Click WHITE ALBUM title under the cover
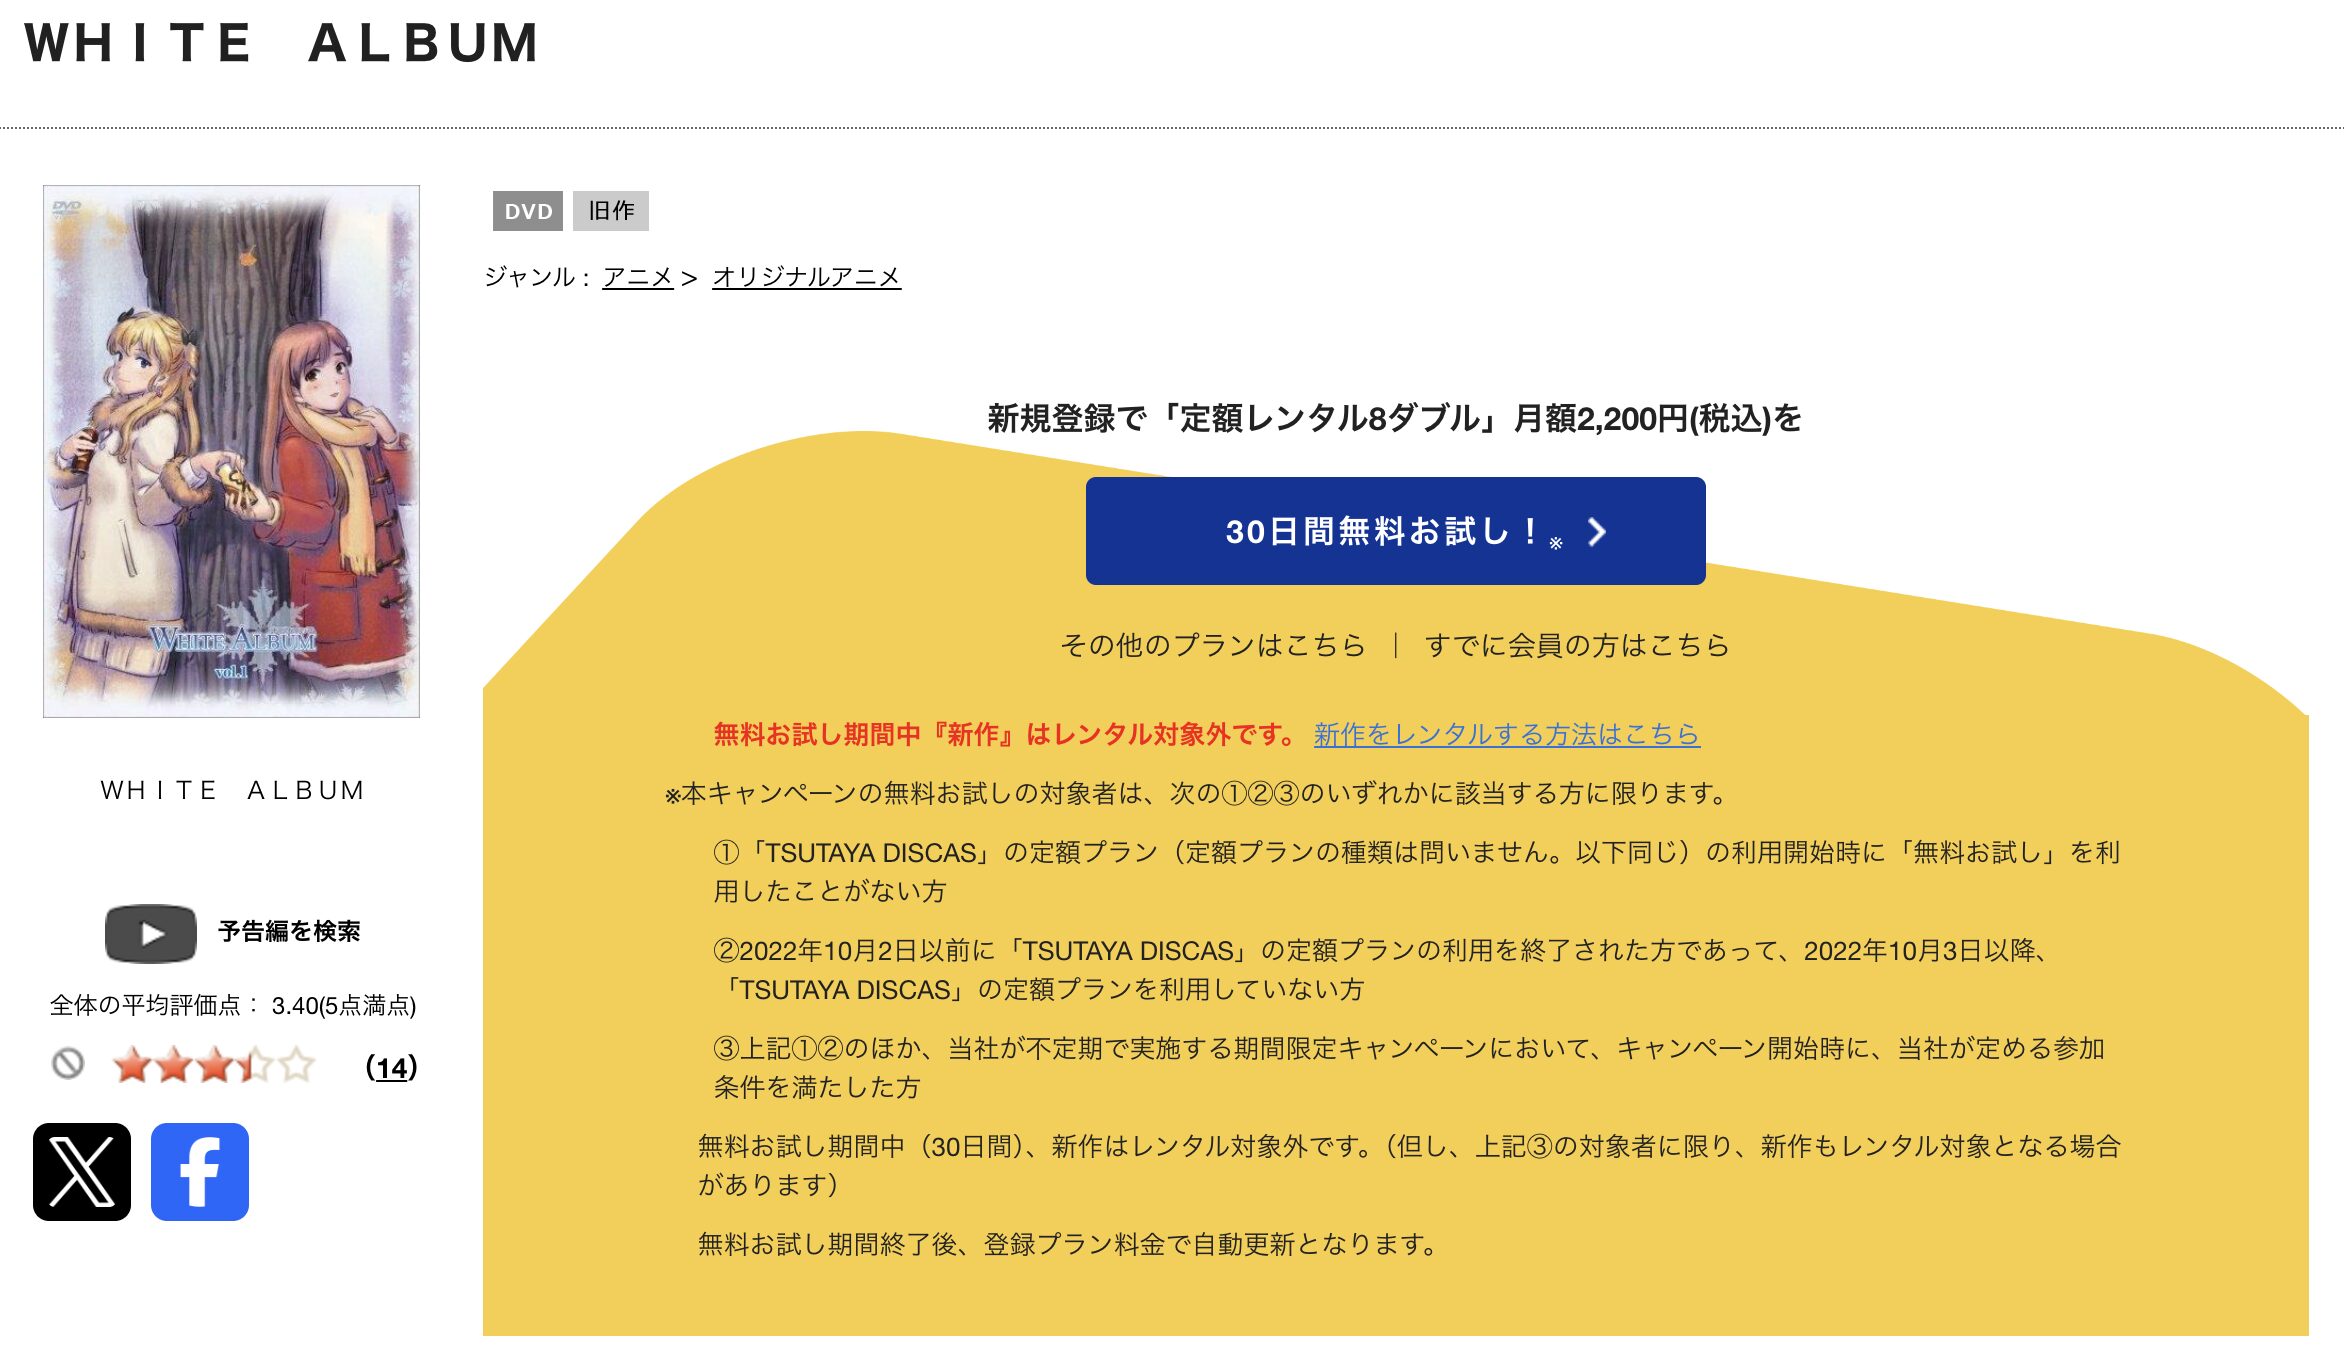This screenshot has height=1370, width=2344. (233, 790)
